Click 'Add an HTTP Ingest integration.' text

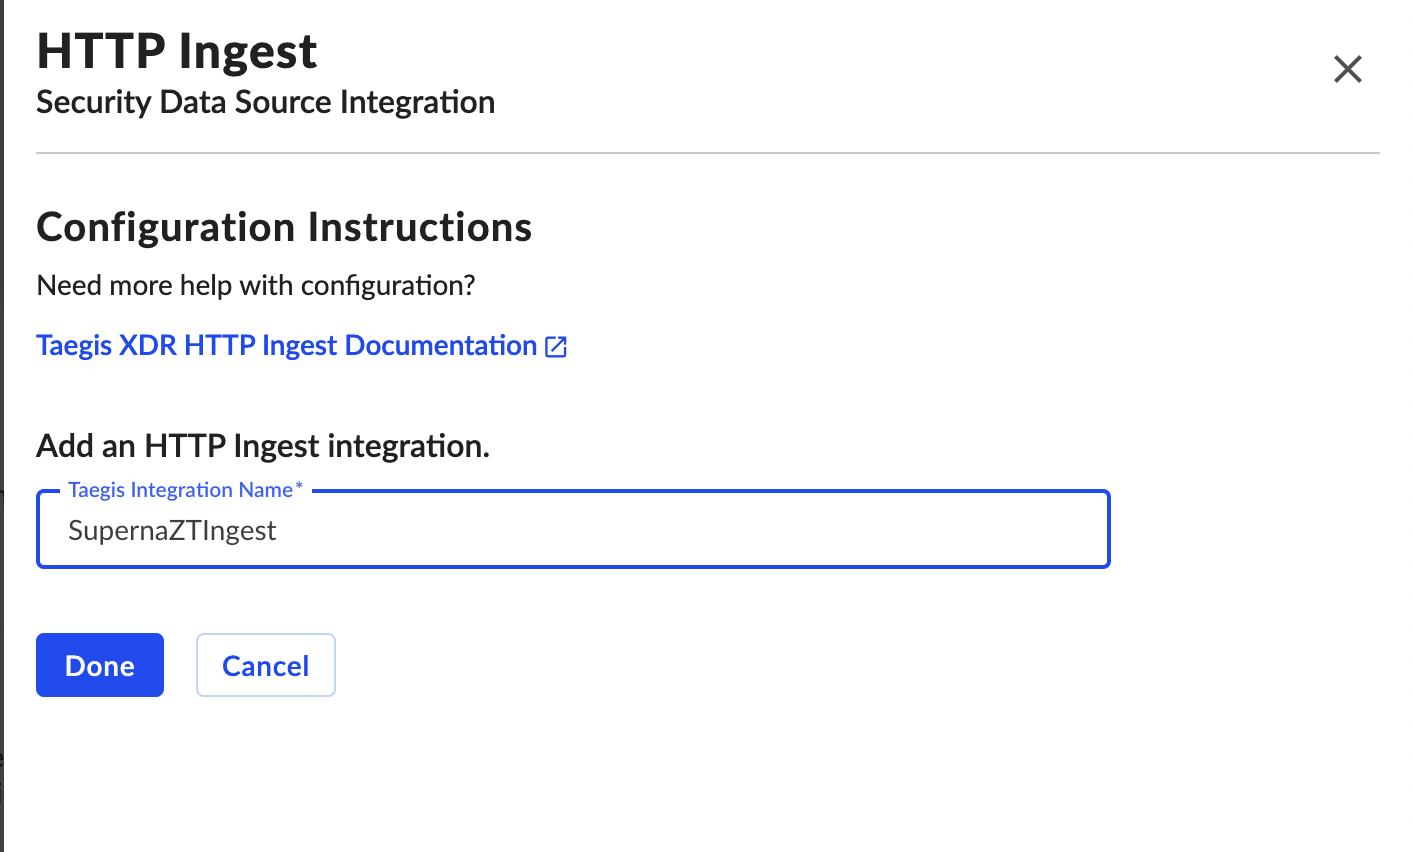263,446
